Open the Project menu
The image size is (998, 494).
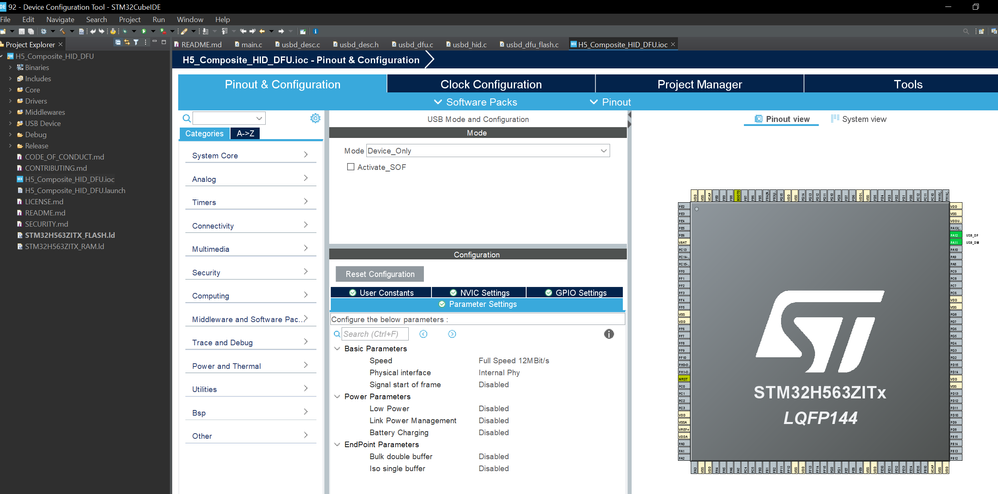pyautogui.click(x=129, y=20)
